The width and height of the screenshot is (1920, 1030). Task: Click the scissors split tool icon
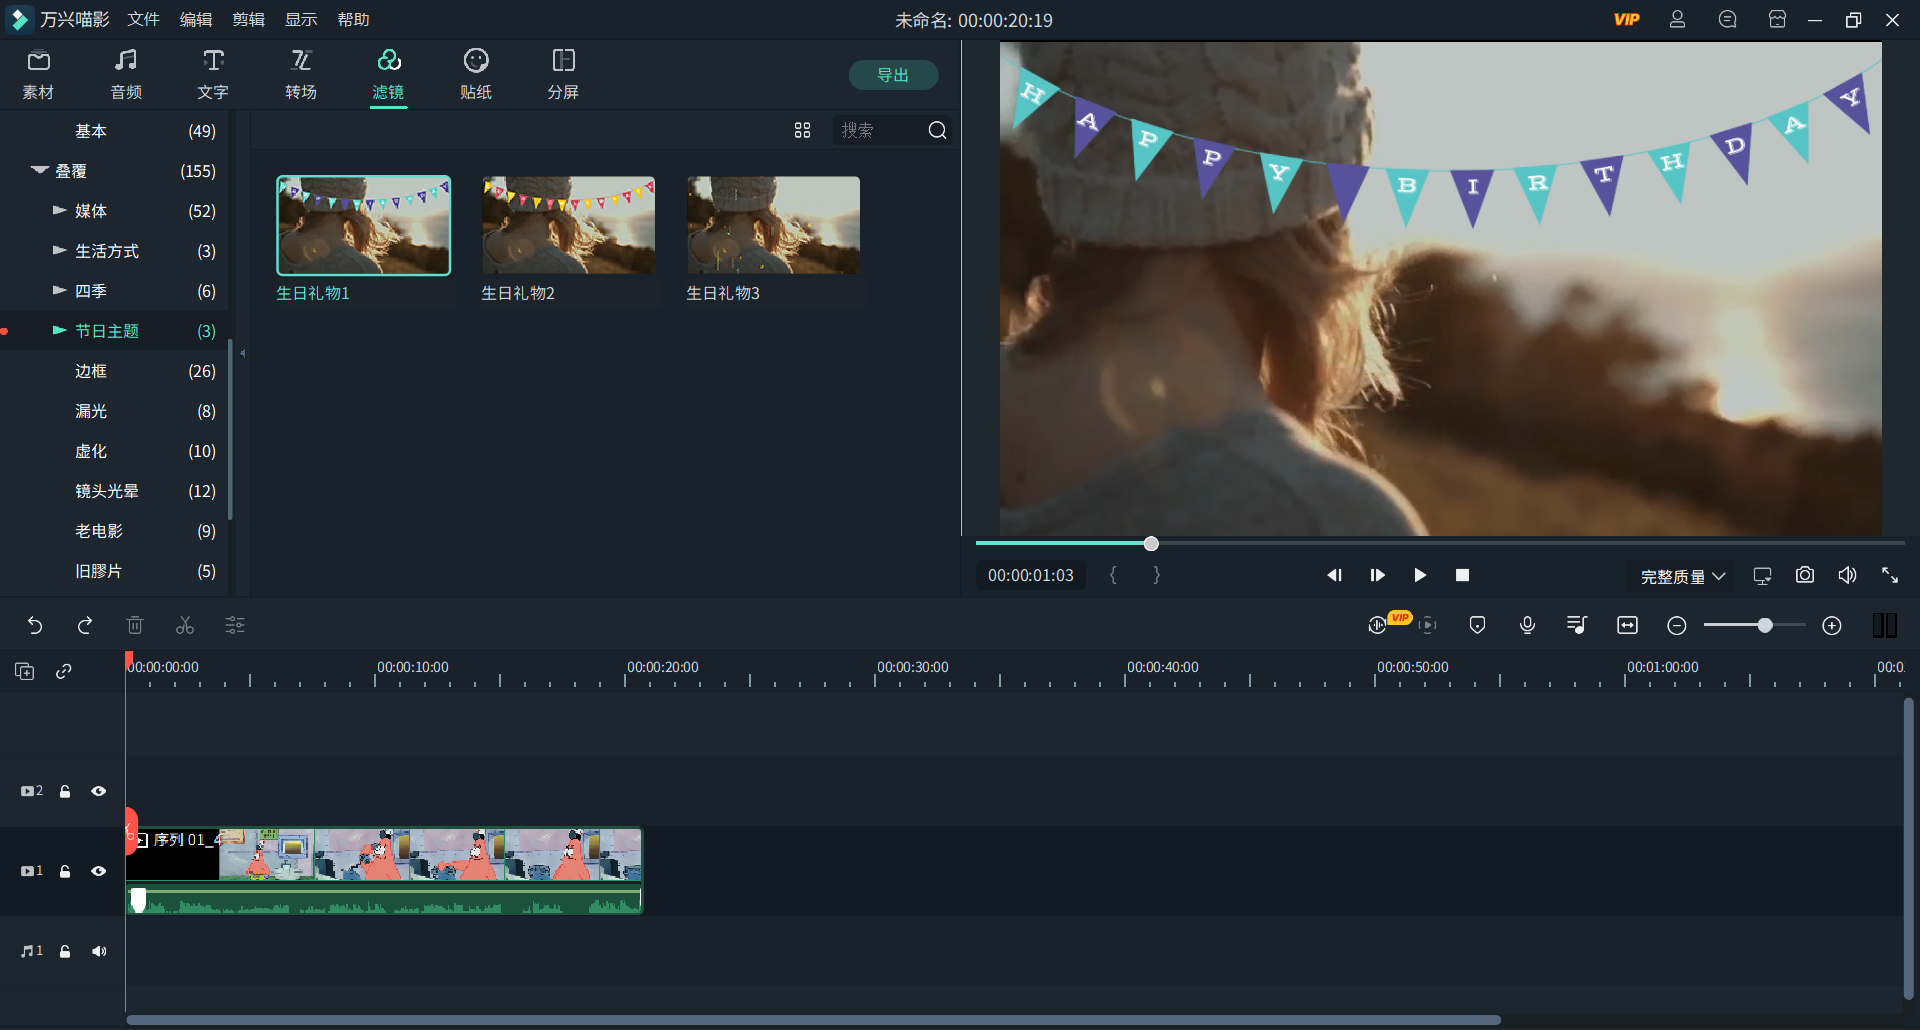tap(185, 625)
